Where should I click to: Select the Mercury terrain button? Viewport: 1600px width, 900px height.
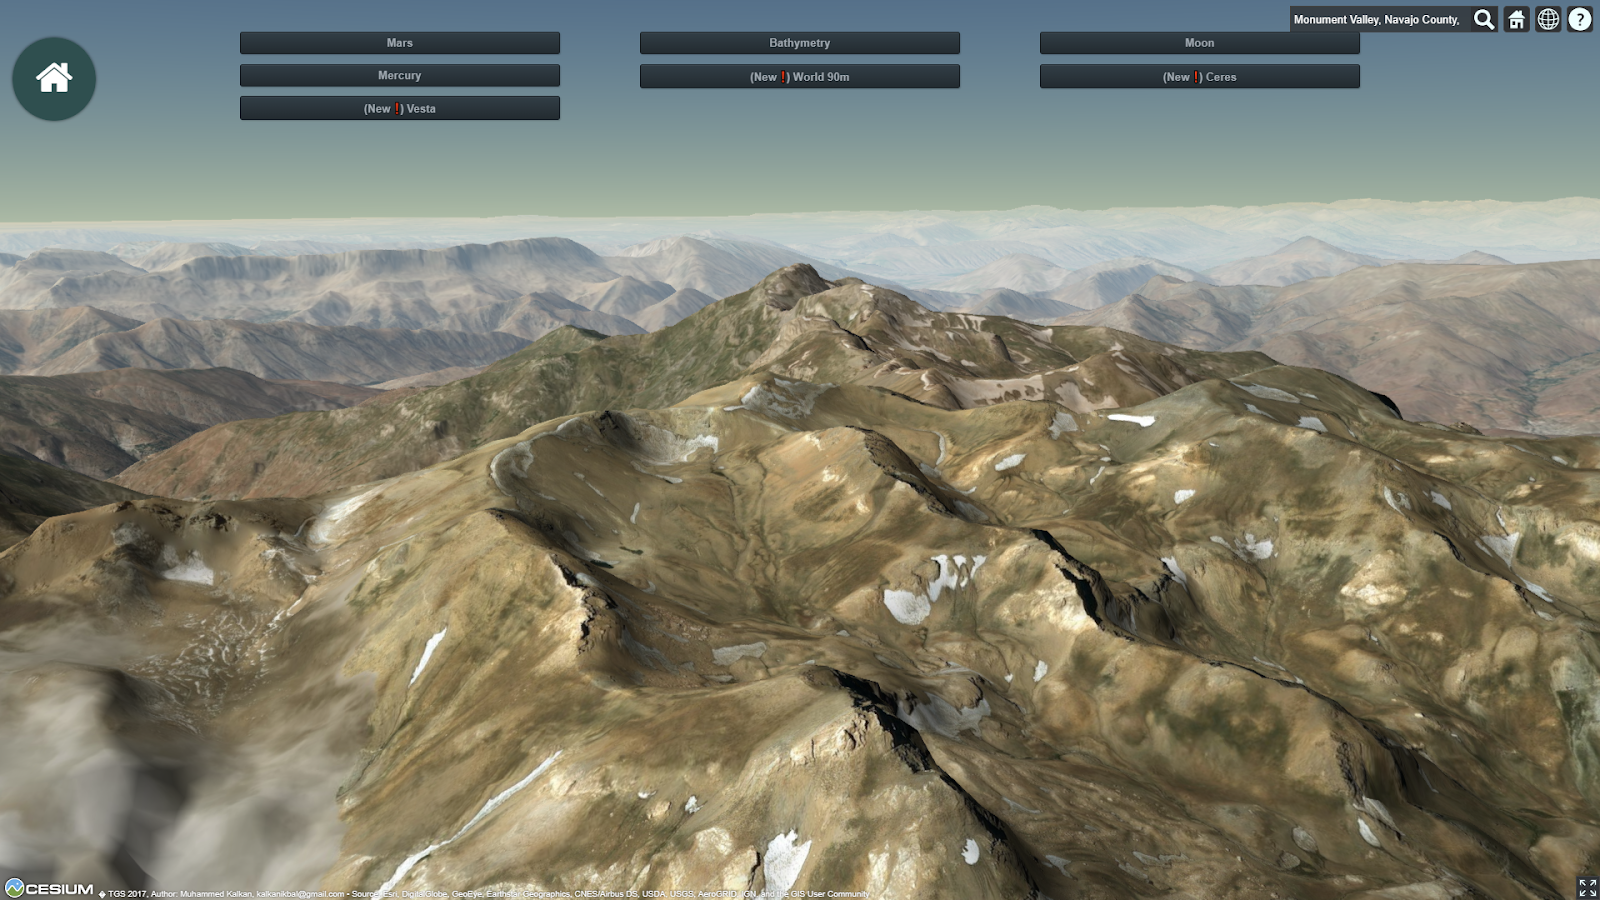click(400, 76)
